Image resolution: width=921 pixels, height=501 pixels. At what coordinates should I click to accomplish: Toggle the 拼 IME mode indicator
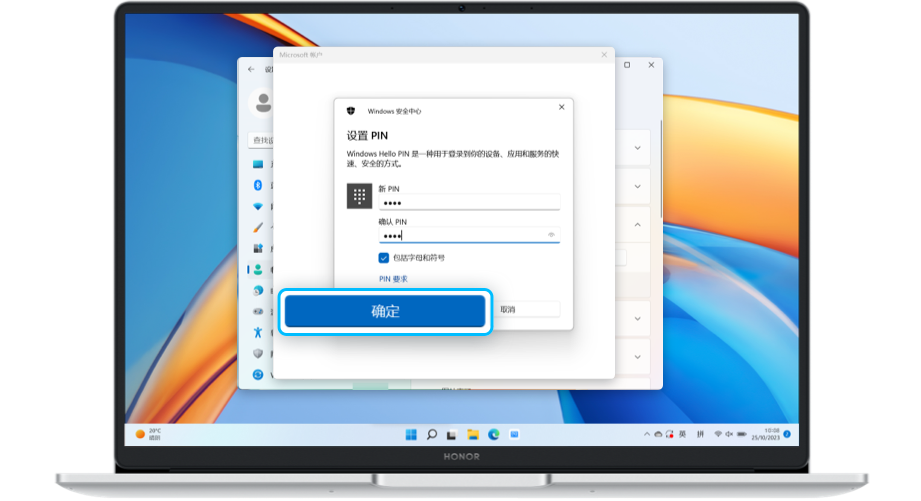700,435
